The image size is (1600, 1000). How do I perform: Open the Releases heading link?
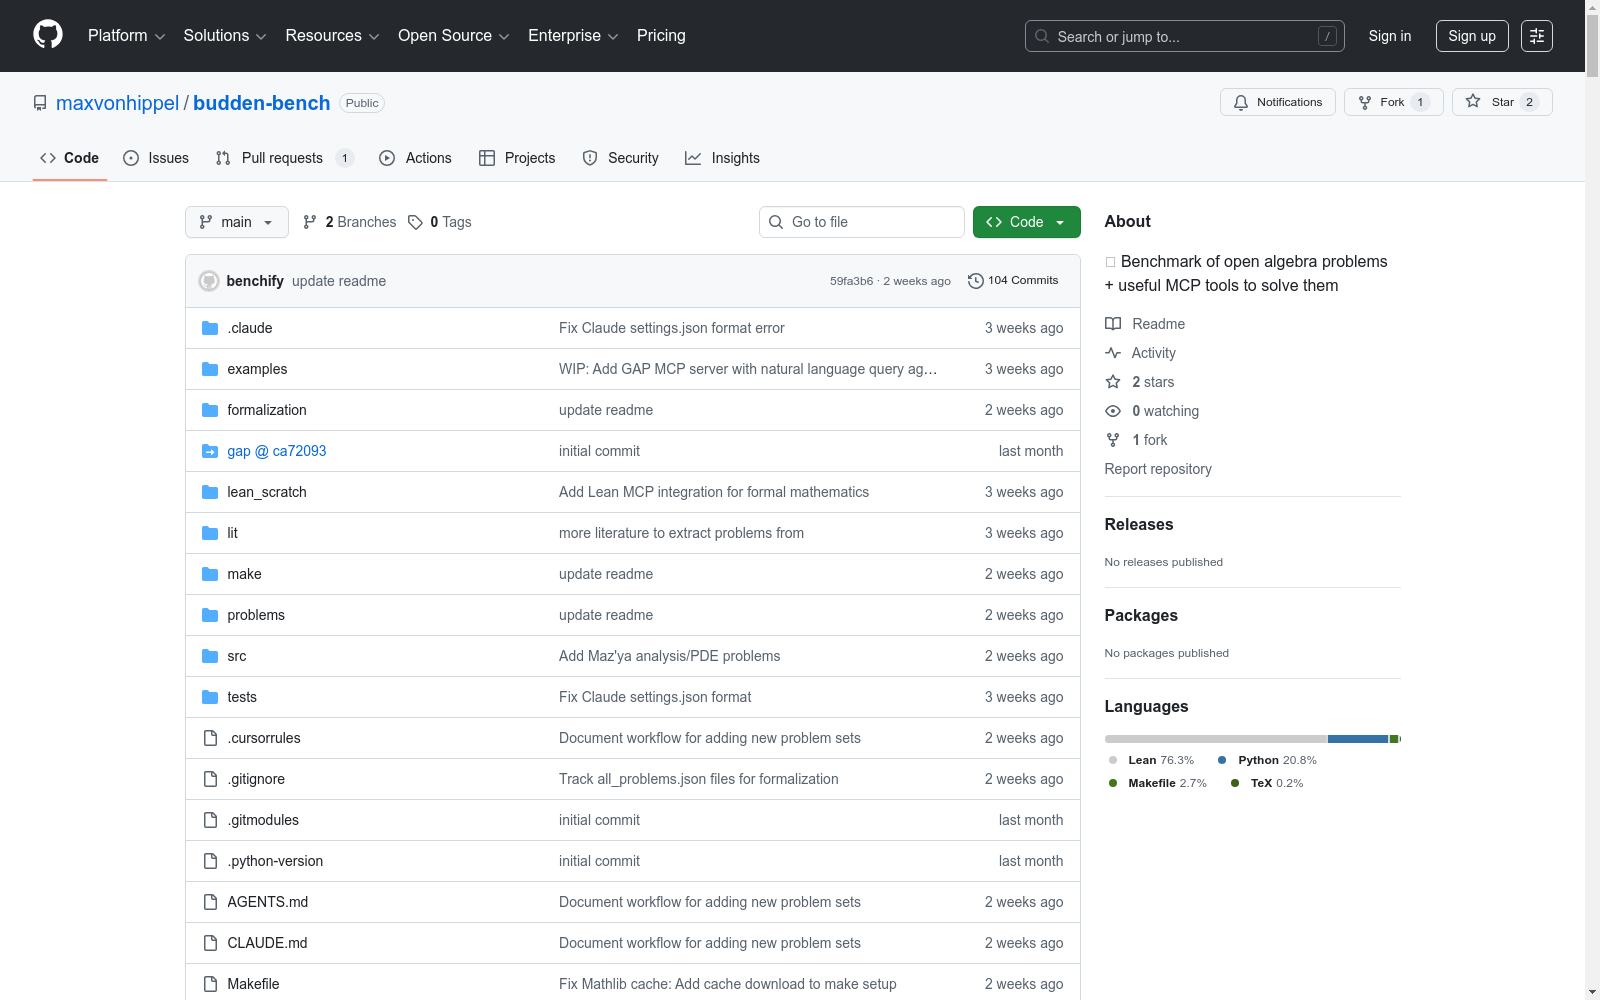1139,524
